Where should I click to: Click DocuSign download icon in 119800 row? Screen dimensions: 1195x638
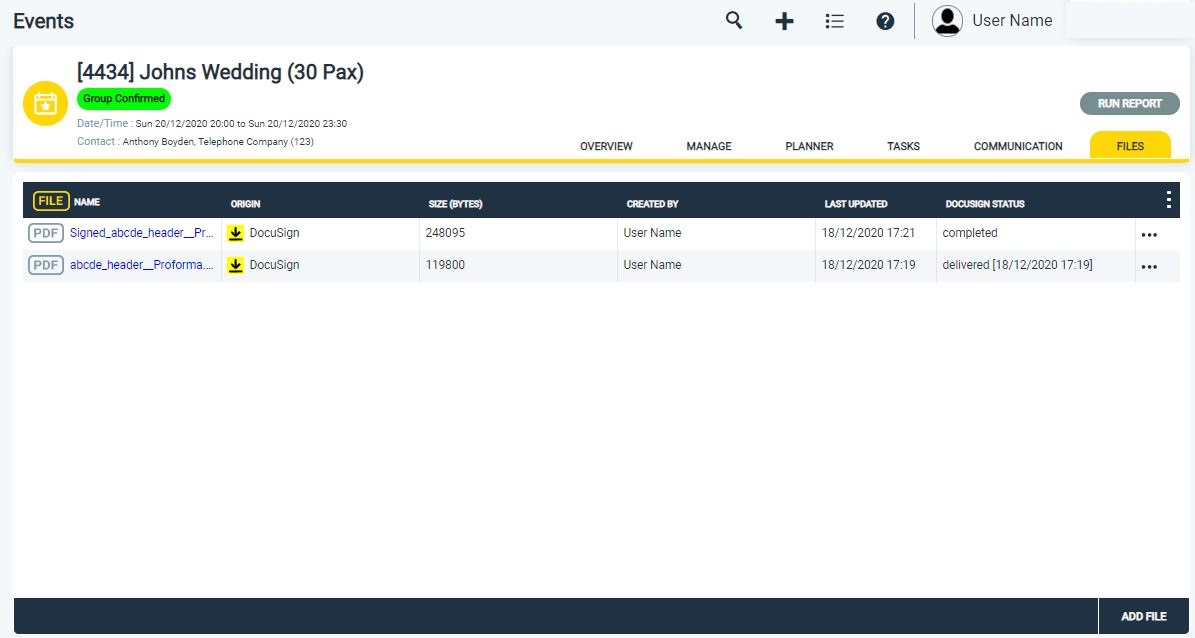click(235, 265)
